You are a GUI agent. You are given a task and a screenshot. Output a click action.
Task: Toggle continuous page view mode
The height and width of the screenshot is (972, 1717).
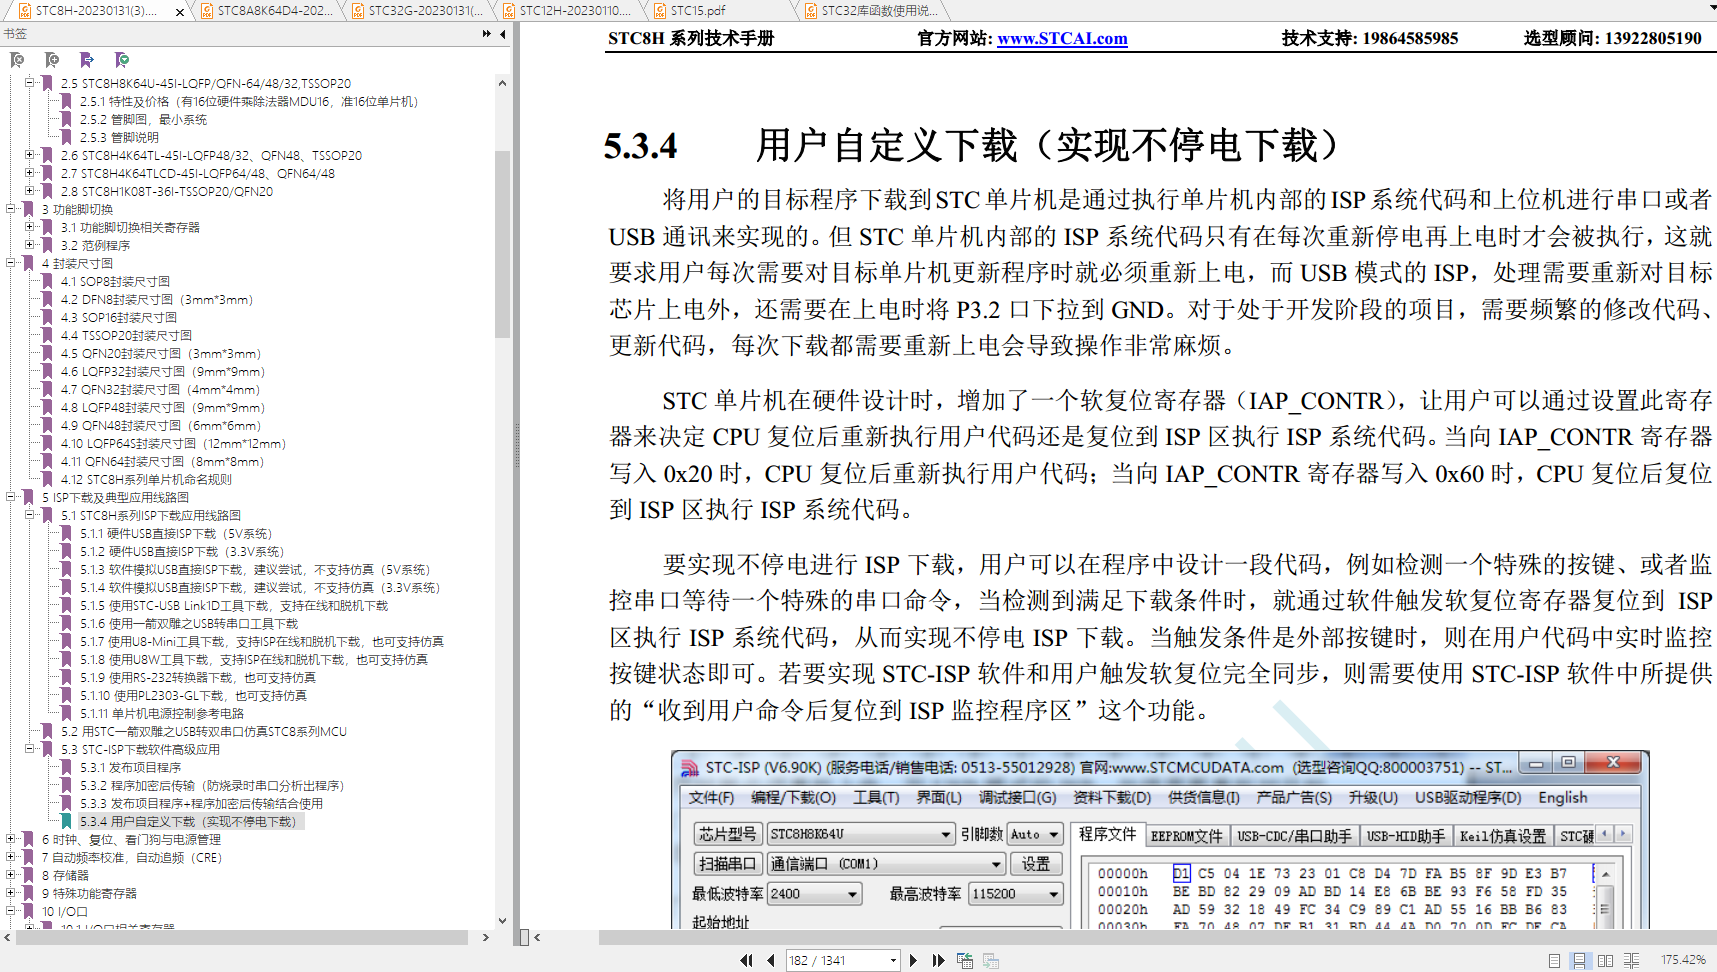coord(1579,960)
